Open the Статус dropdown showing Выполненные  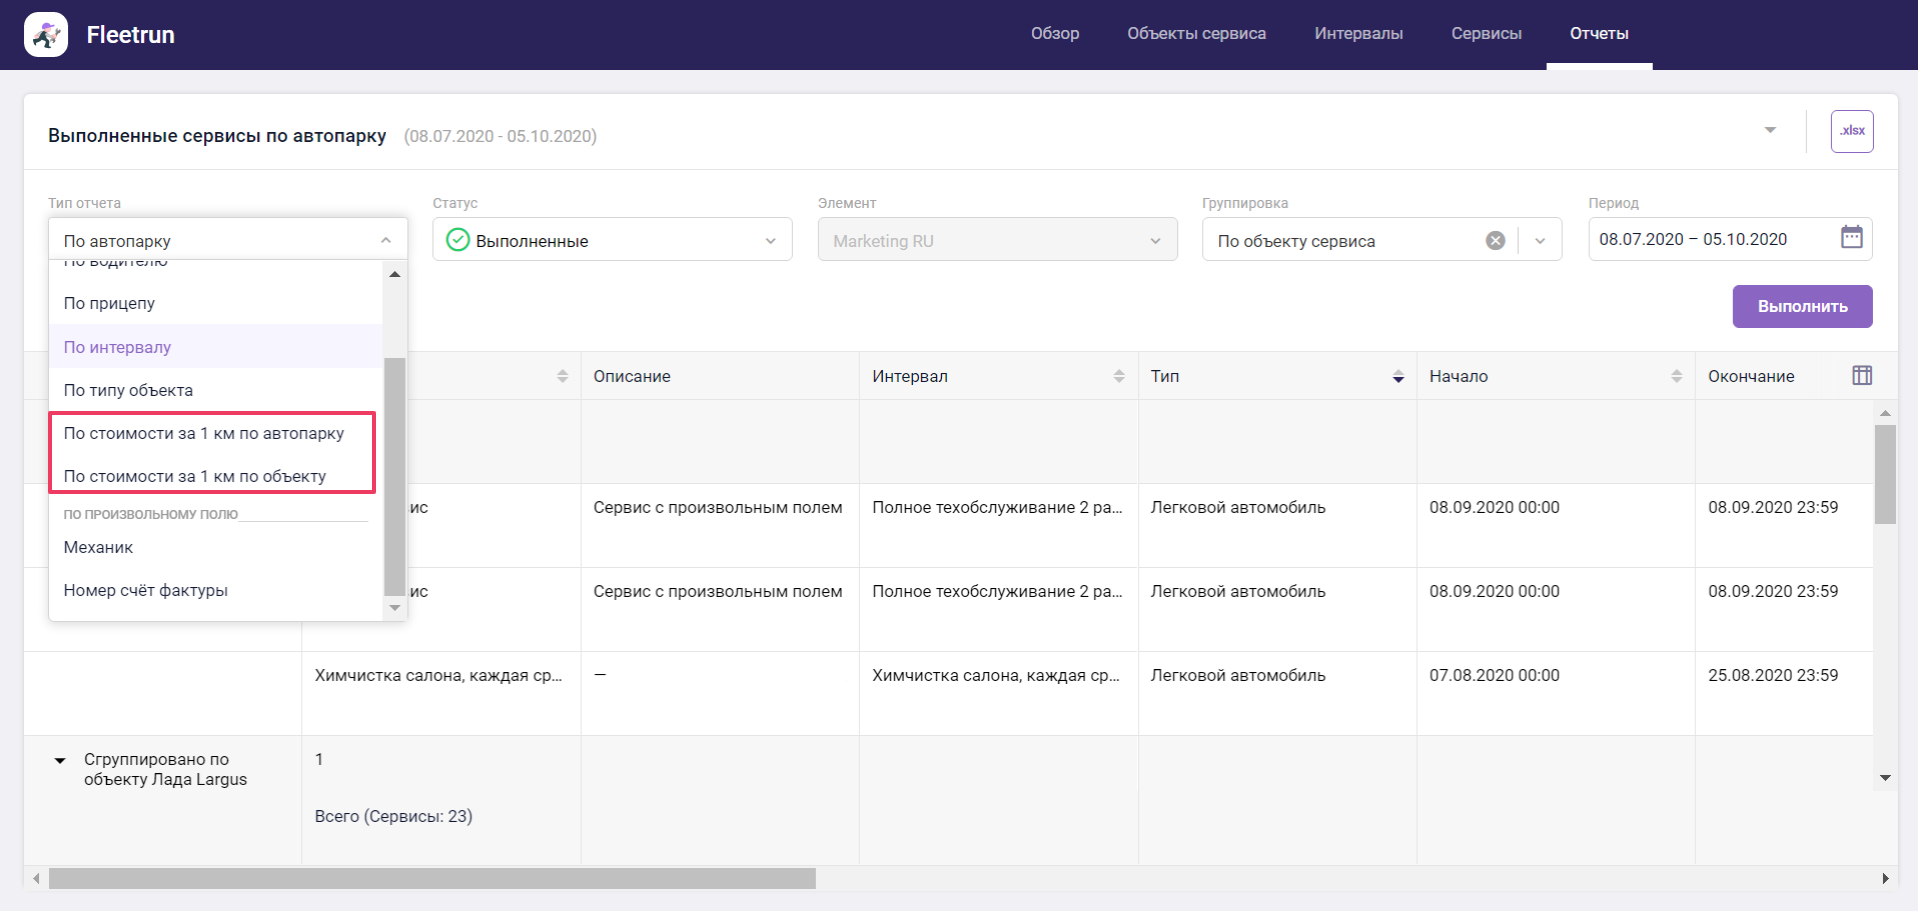coord(612,240)
